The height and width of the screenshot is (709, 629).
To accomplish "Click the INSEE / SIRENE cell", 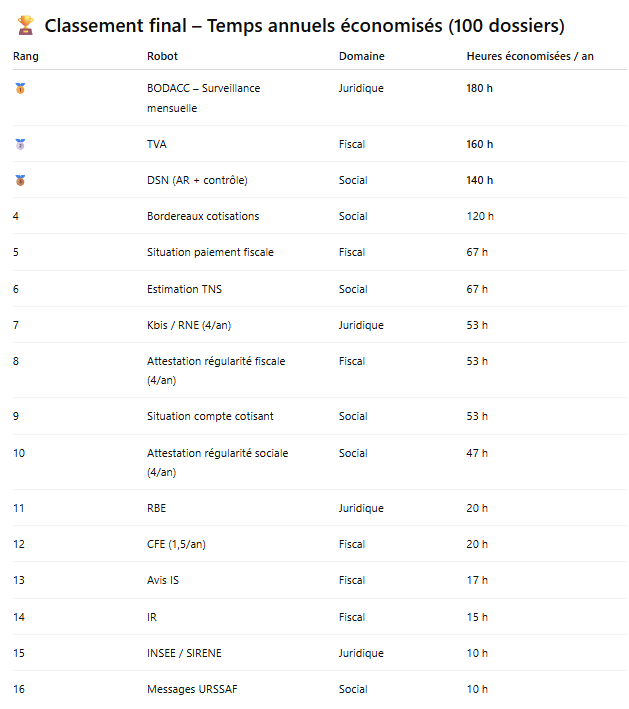I will [x=184, y=653].
